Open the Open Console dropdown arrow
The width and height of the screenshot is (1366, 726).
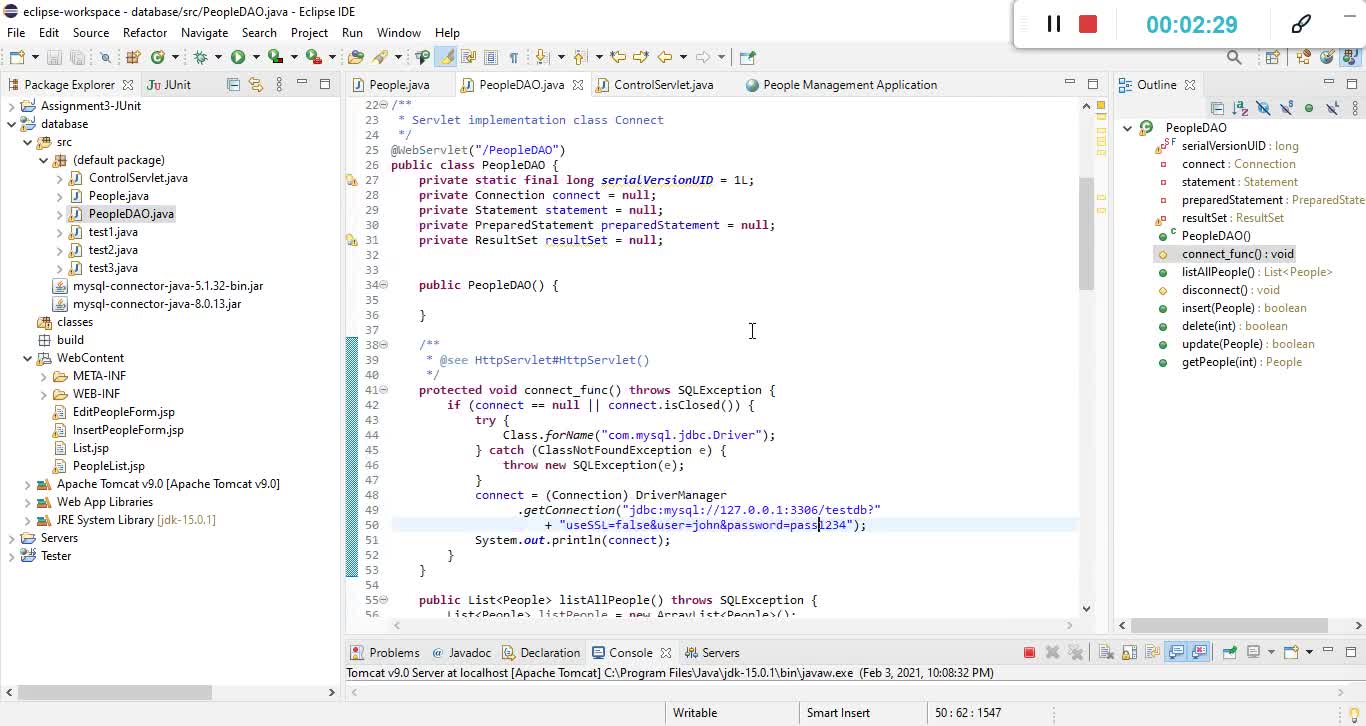click(x=1310, y=653)
